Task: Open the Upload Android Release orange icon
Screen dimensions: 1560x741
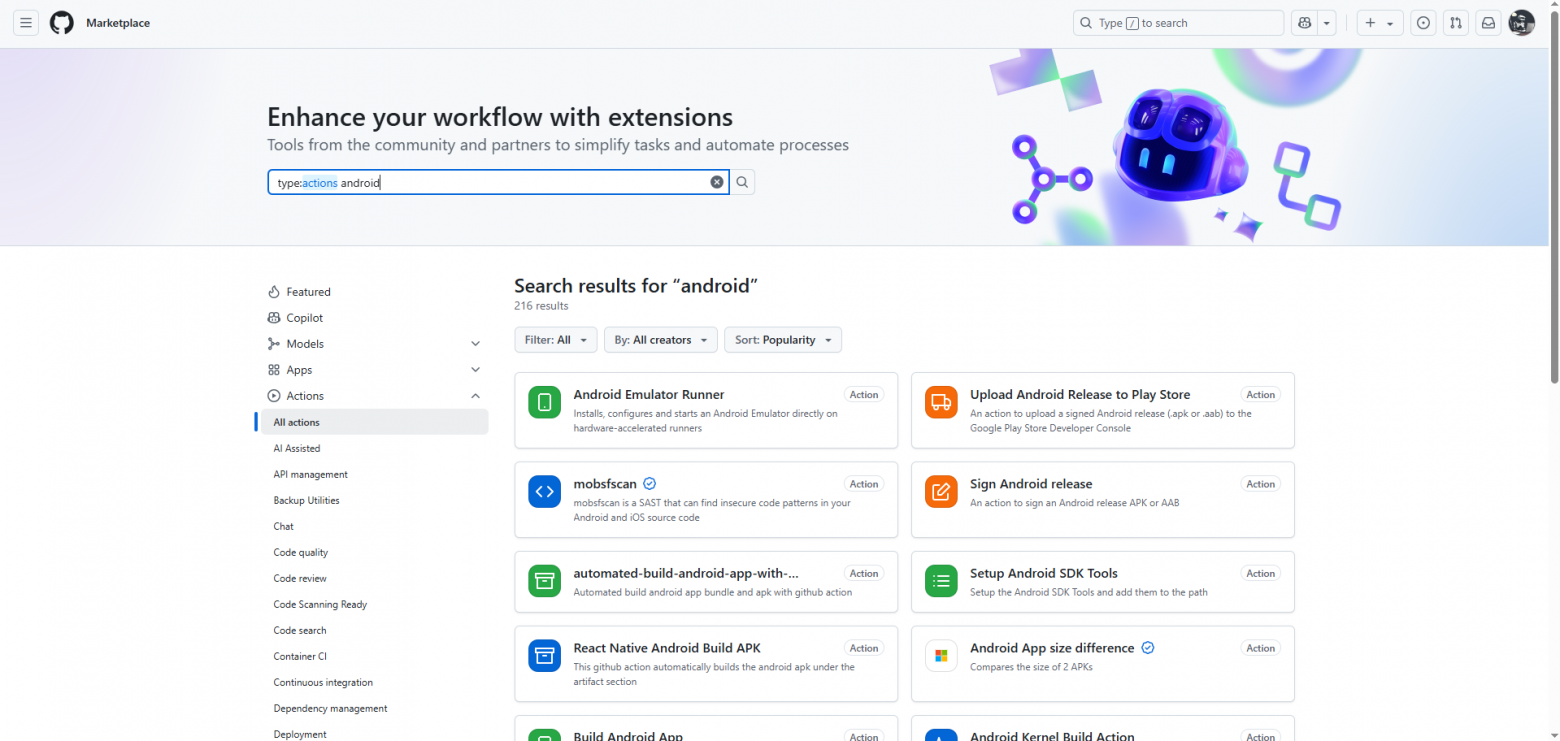Action: tap(941, 402)
